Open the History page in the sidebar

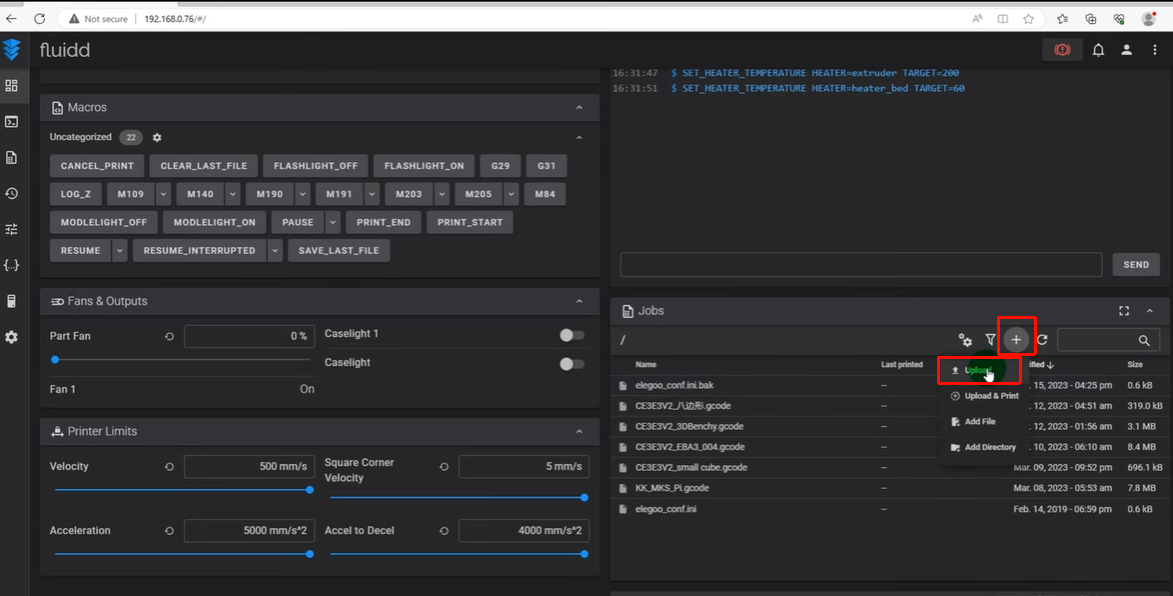pos(12,193)
